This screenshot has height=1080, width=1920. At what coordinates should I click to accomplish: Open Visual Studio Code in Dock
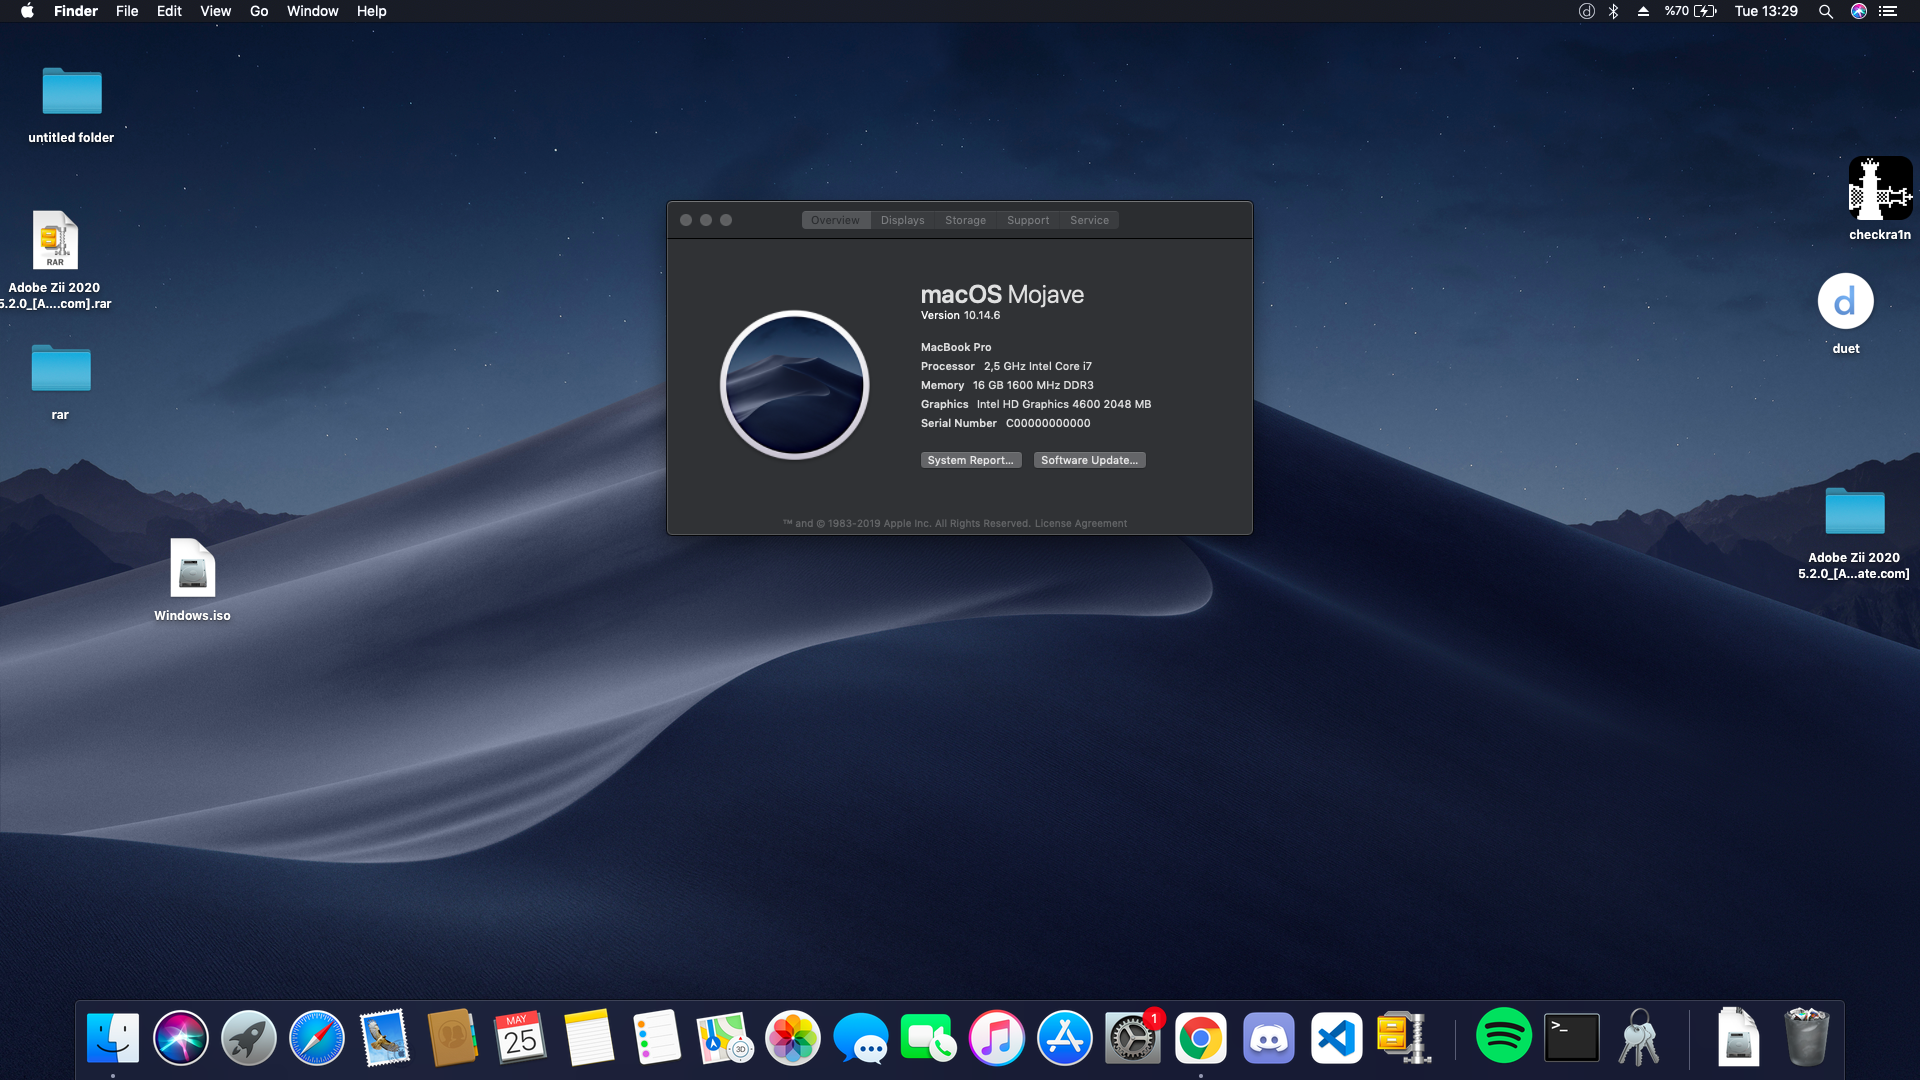coord(1336,1038)
